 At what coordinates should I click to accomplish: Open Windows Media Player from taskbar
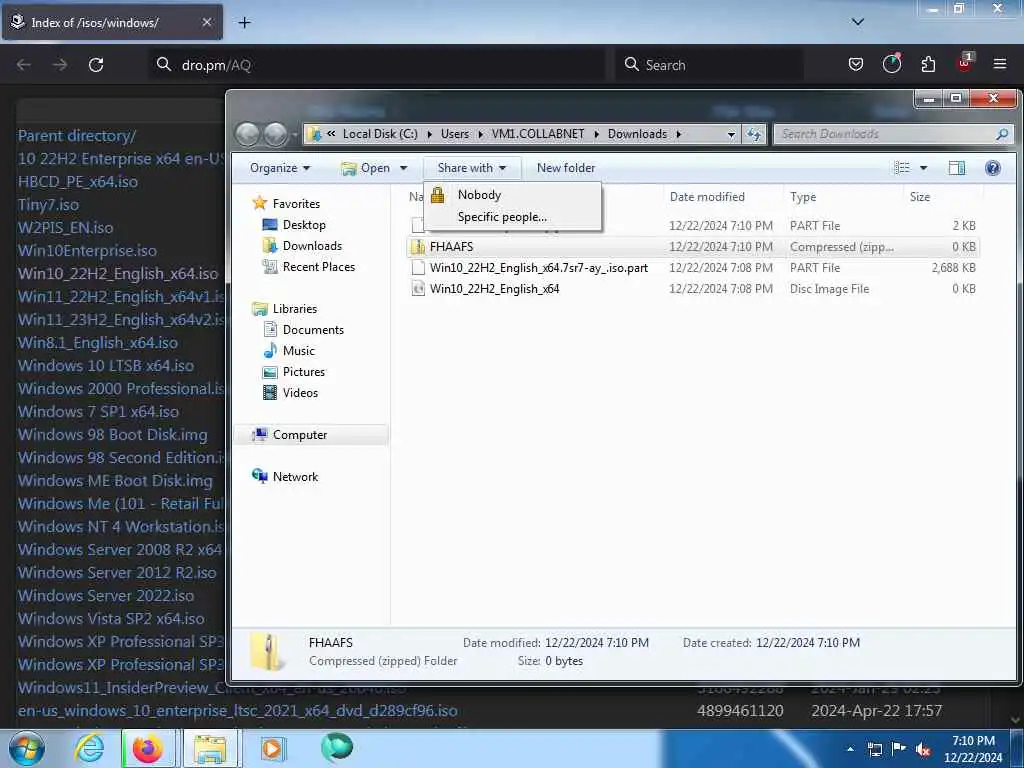(x=272, y=748)
